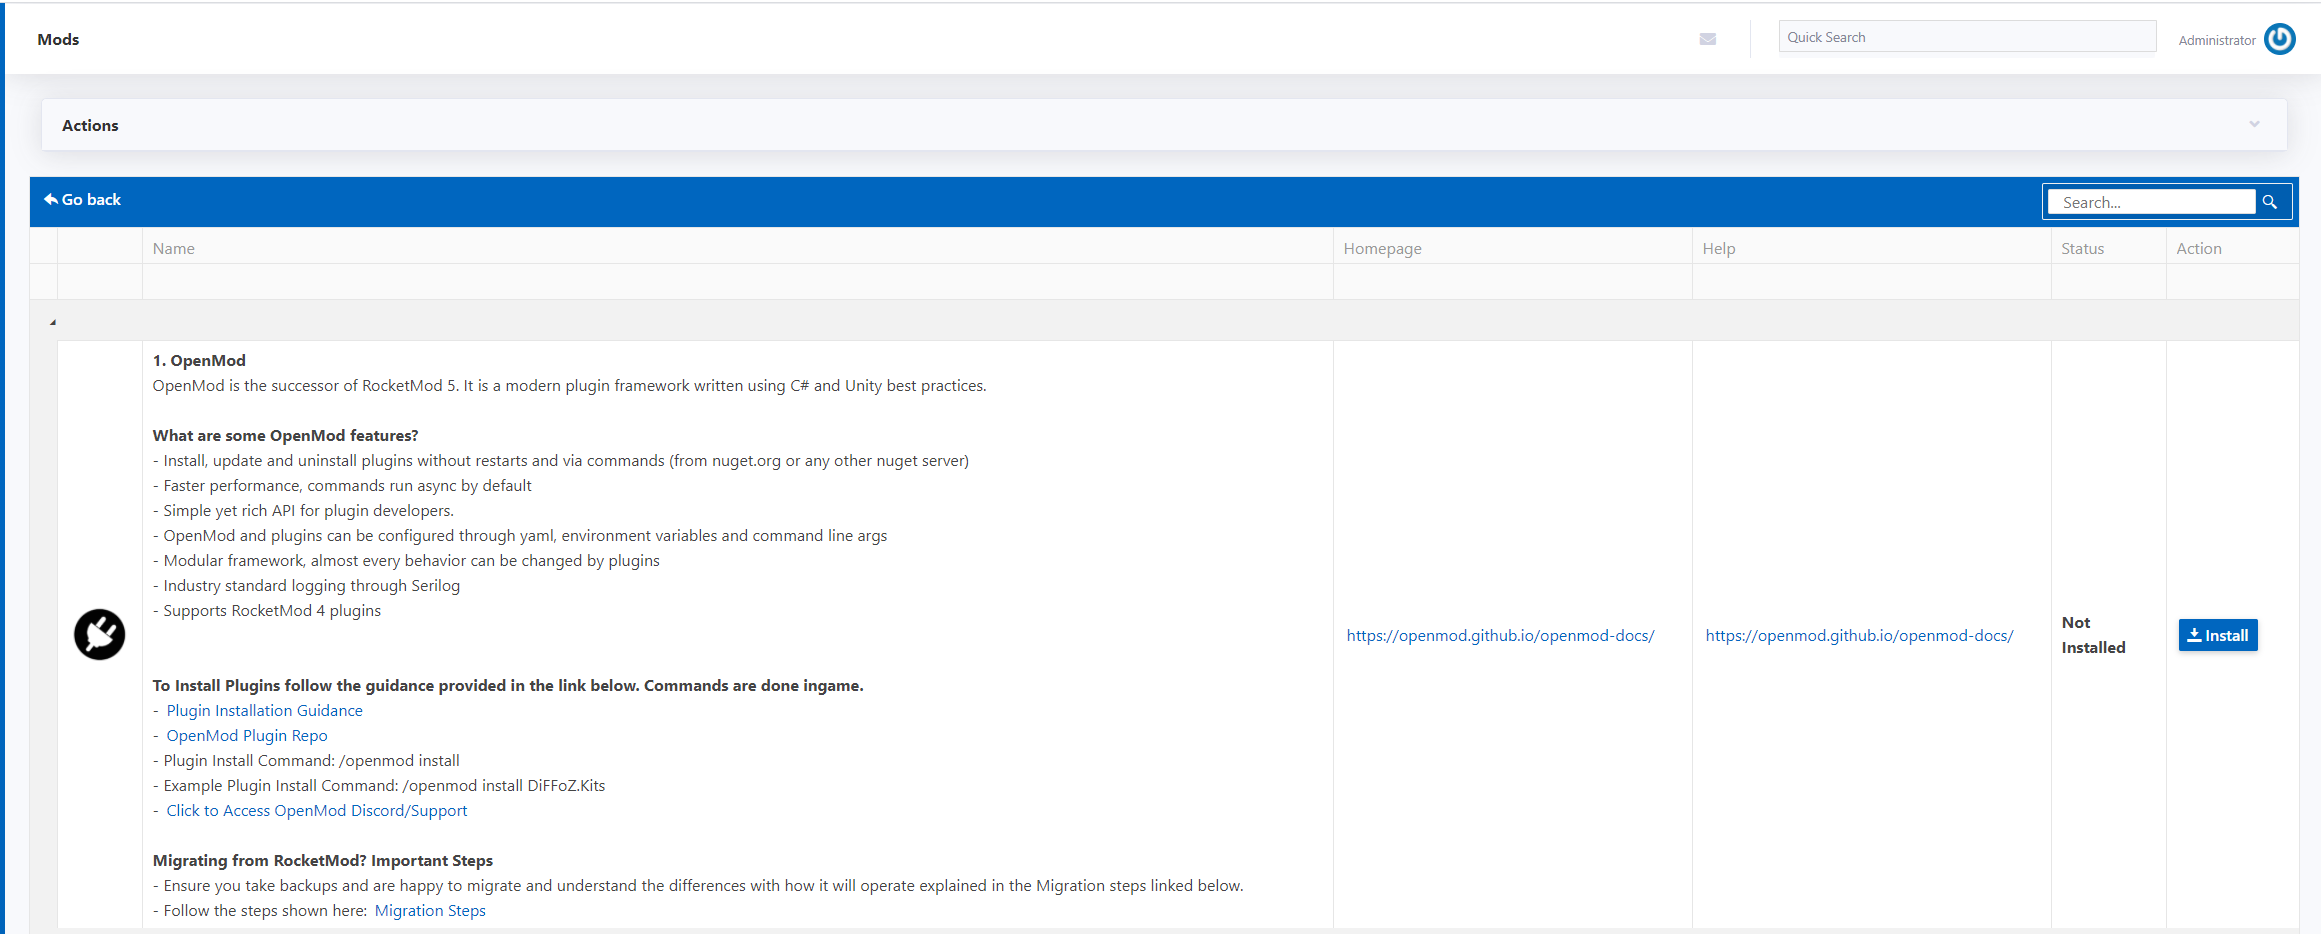Open the OpenMod Plugin Repo link
Screen dimensions: 2321x934
click(246, 735)
